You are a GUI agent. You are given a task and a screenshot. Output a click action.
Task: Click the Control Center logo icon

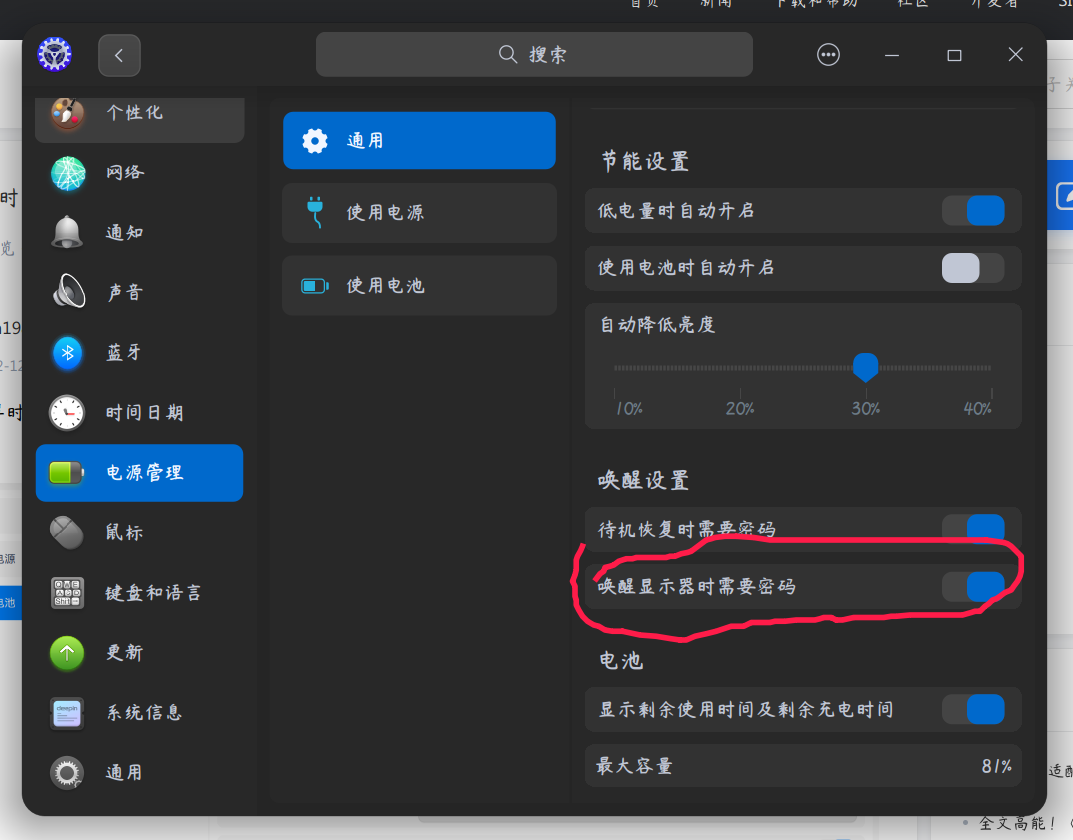(x=54, y=55)
